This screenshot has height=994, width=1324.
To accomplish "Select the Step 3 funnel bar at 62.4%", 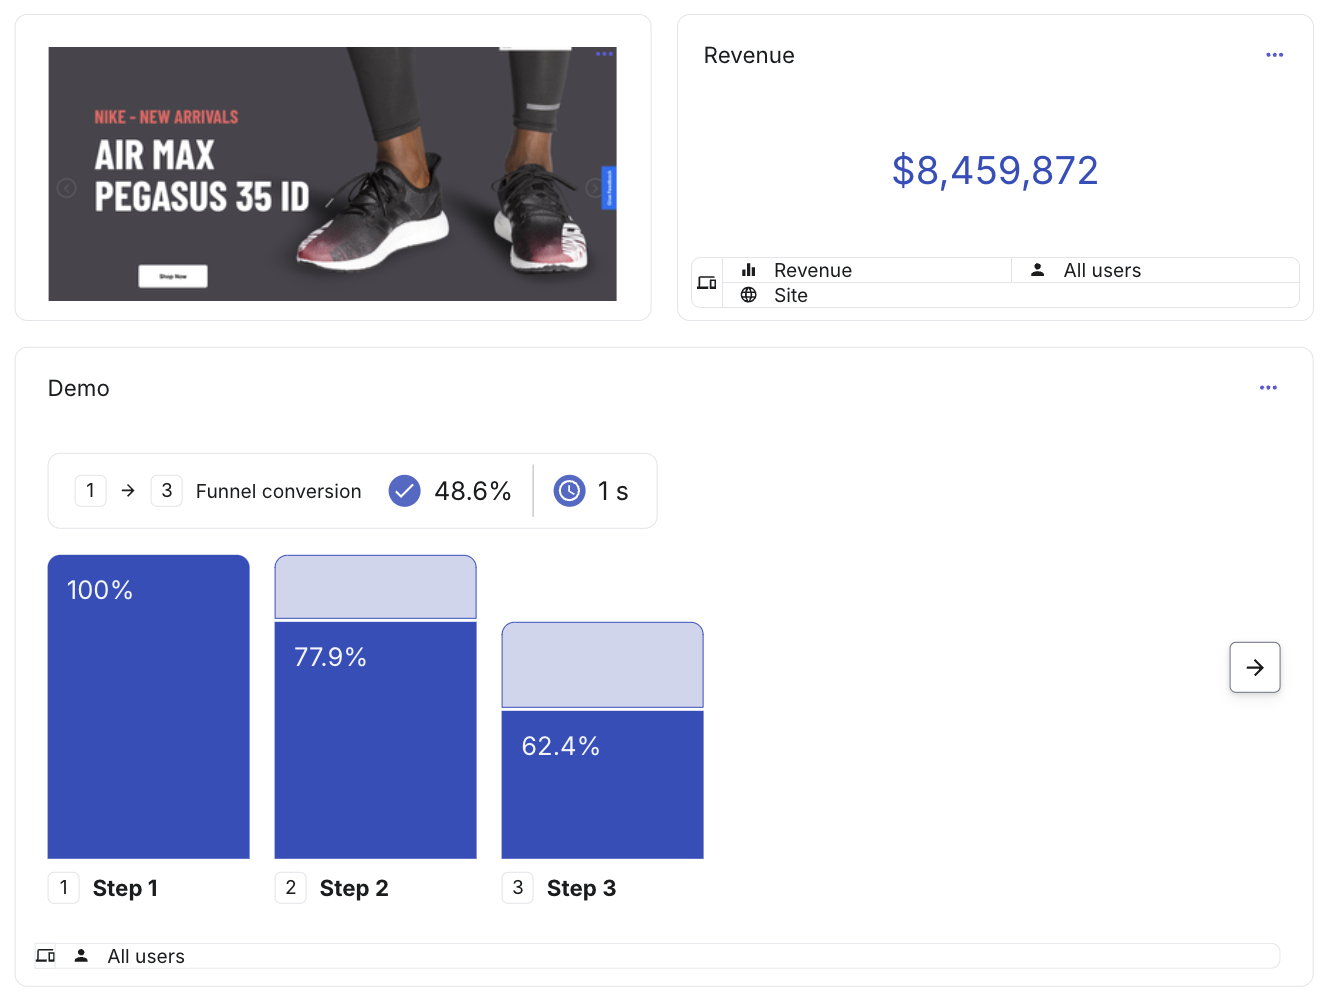I will point(603,785).
